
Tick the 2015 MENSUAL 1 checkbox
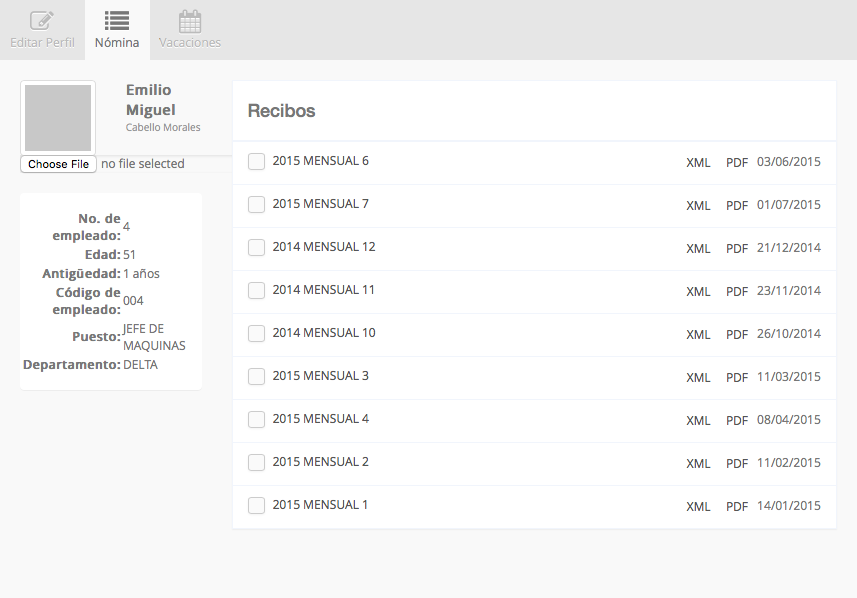coord(256,506)
